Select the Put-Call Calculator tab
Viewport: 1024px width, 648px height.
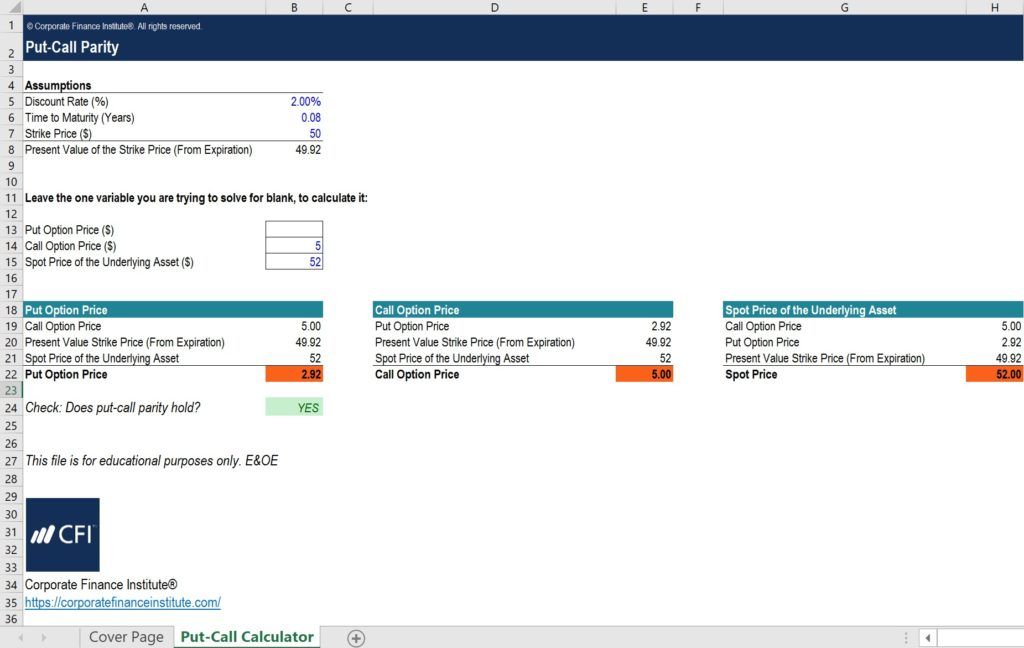tap(246, 637)
